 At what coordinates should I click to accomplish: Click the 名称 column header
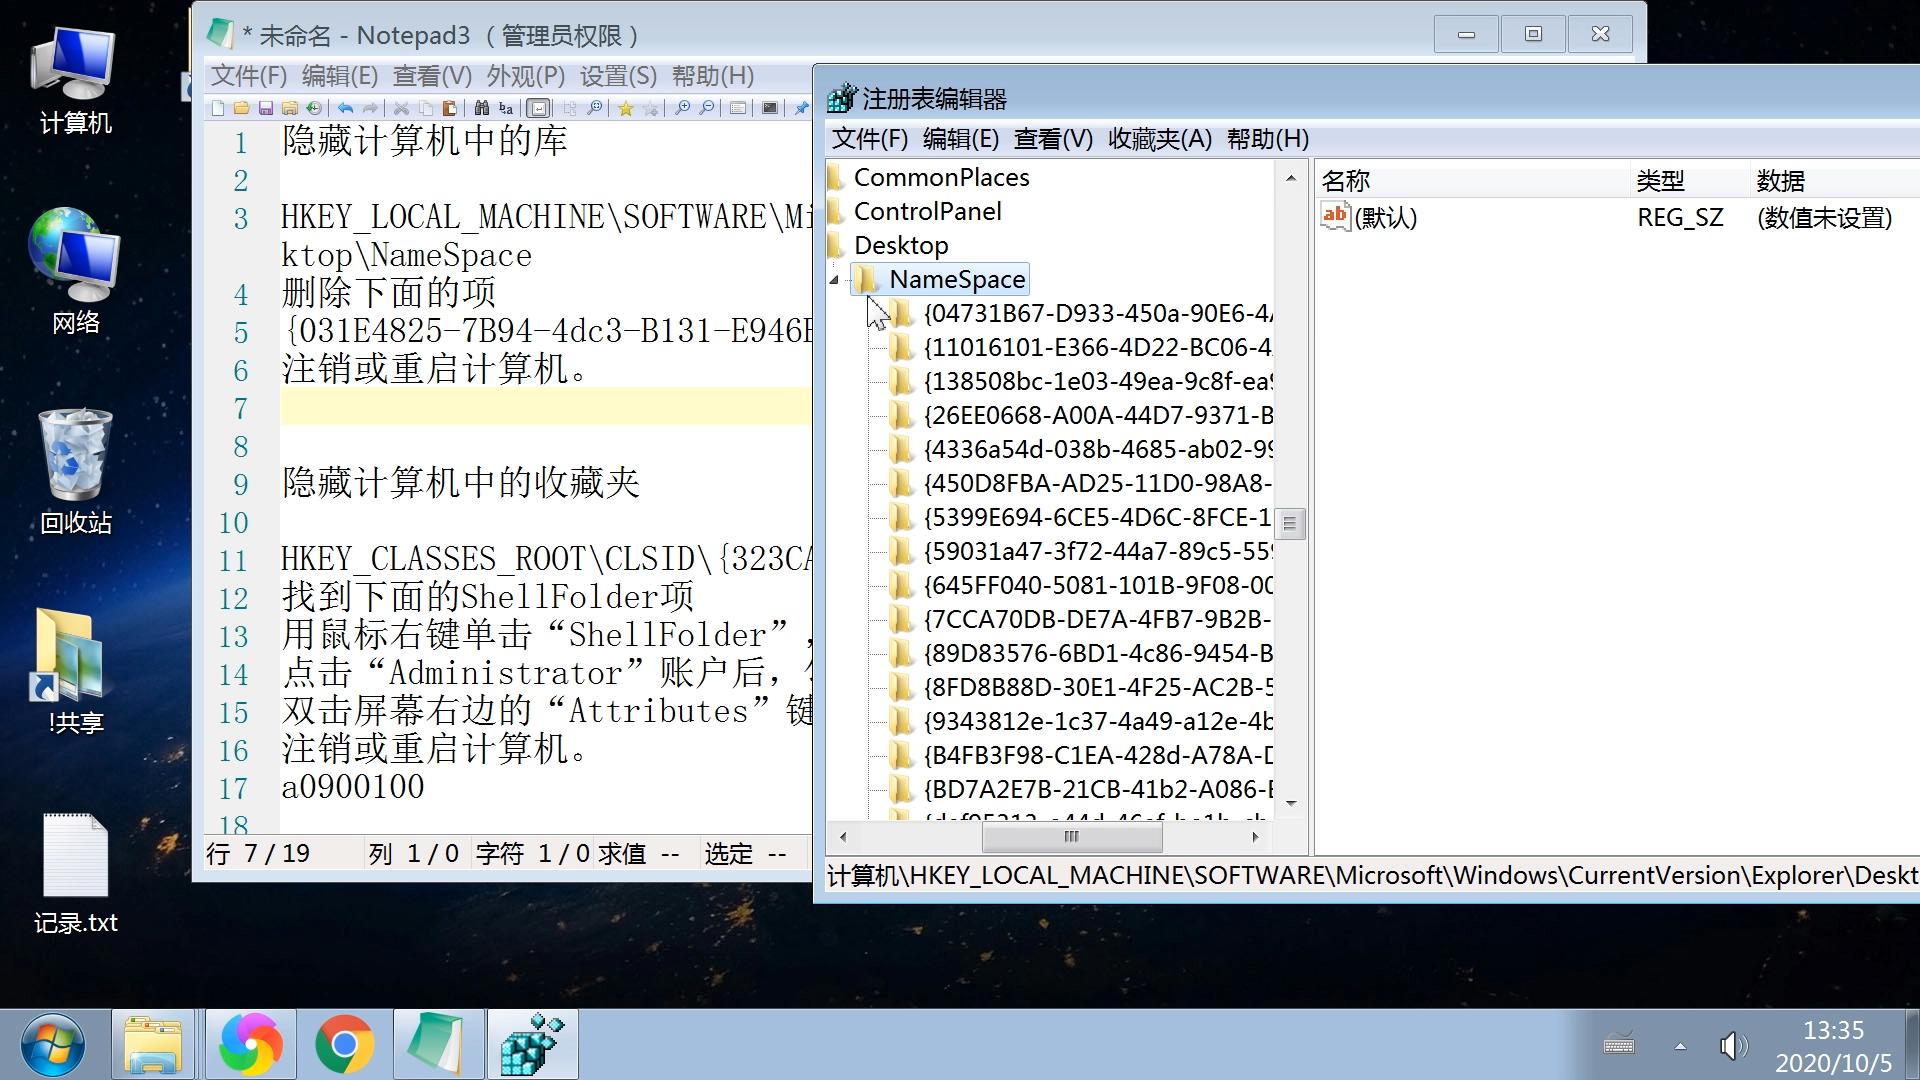point(1345,181)
